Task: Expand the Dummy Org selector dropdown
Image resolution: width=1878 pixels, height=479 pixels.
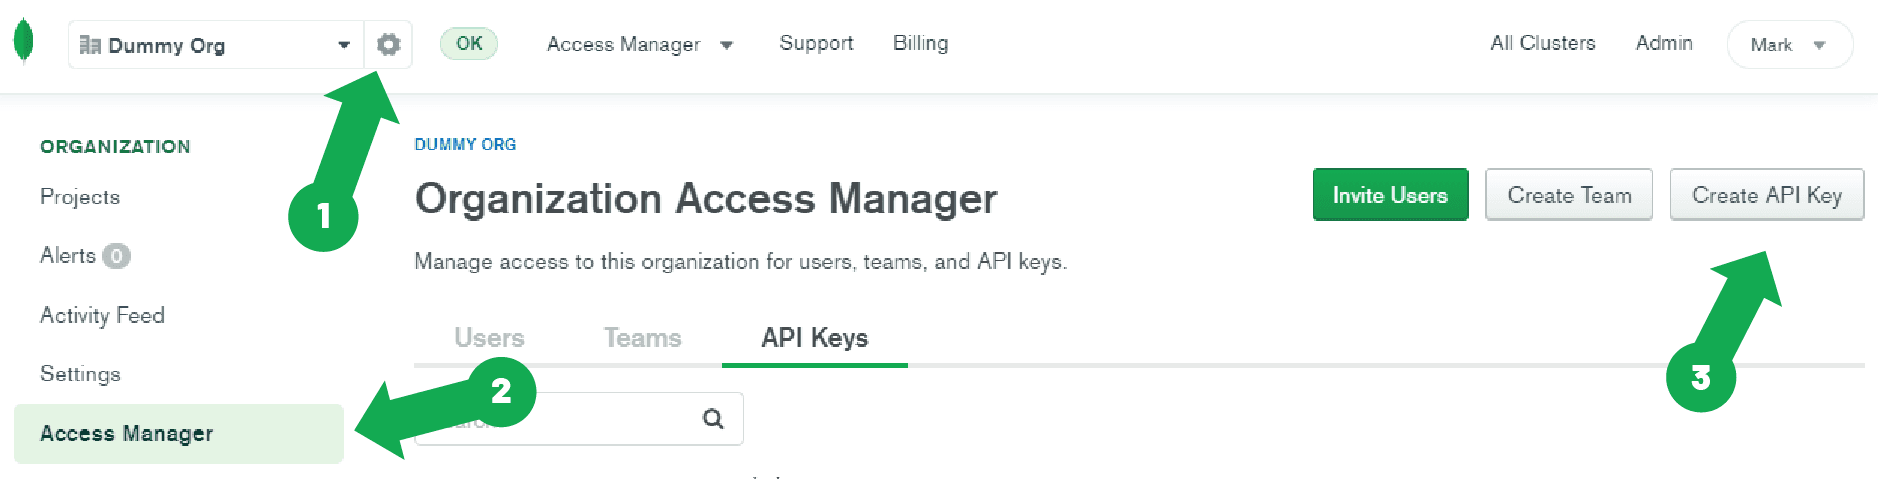Action: coord(343,45)
